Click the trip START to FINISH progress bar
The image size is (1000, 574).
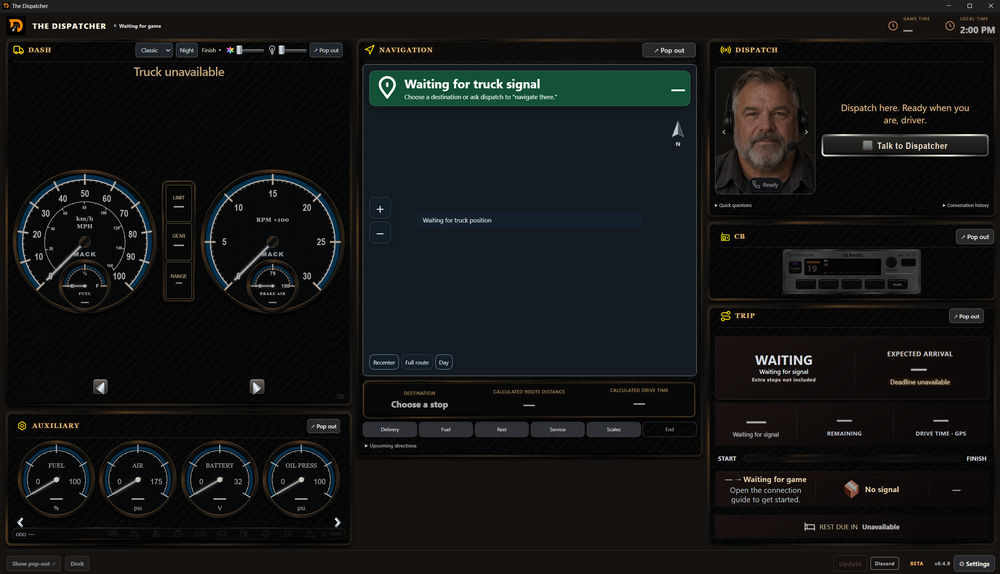click(x=852, y=459)
